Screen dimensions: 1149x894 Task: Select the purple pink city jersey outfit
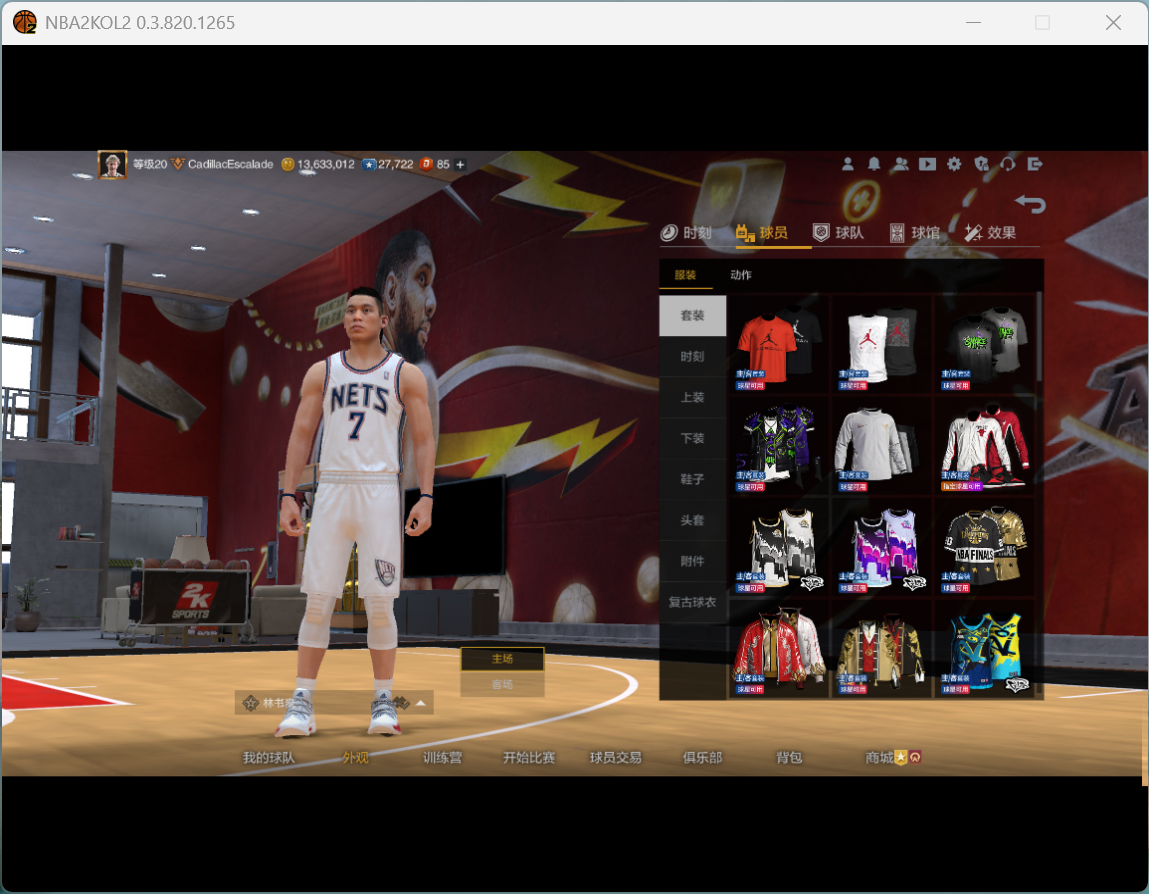pyautogui.click(x=882, y=547)
